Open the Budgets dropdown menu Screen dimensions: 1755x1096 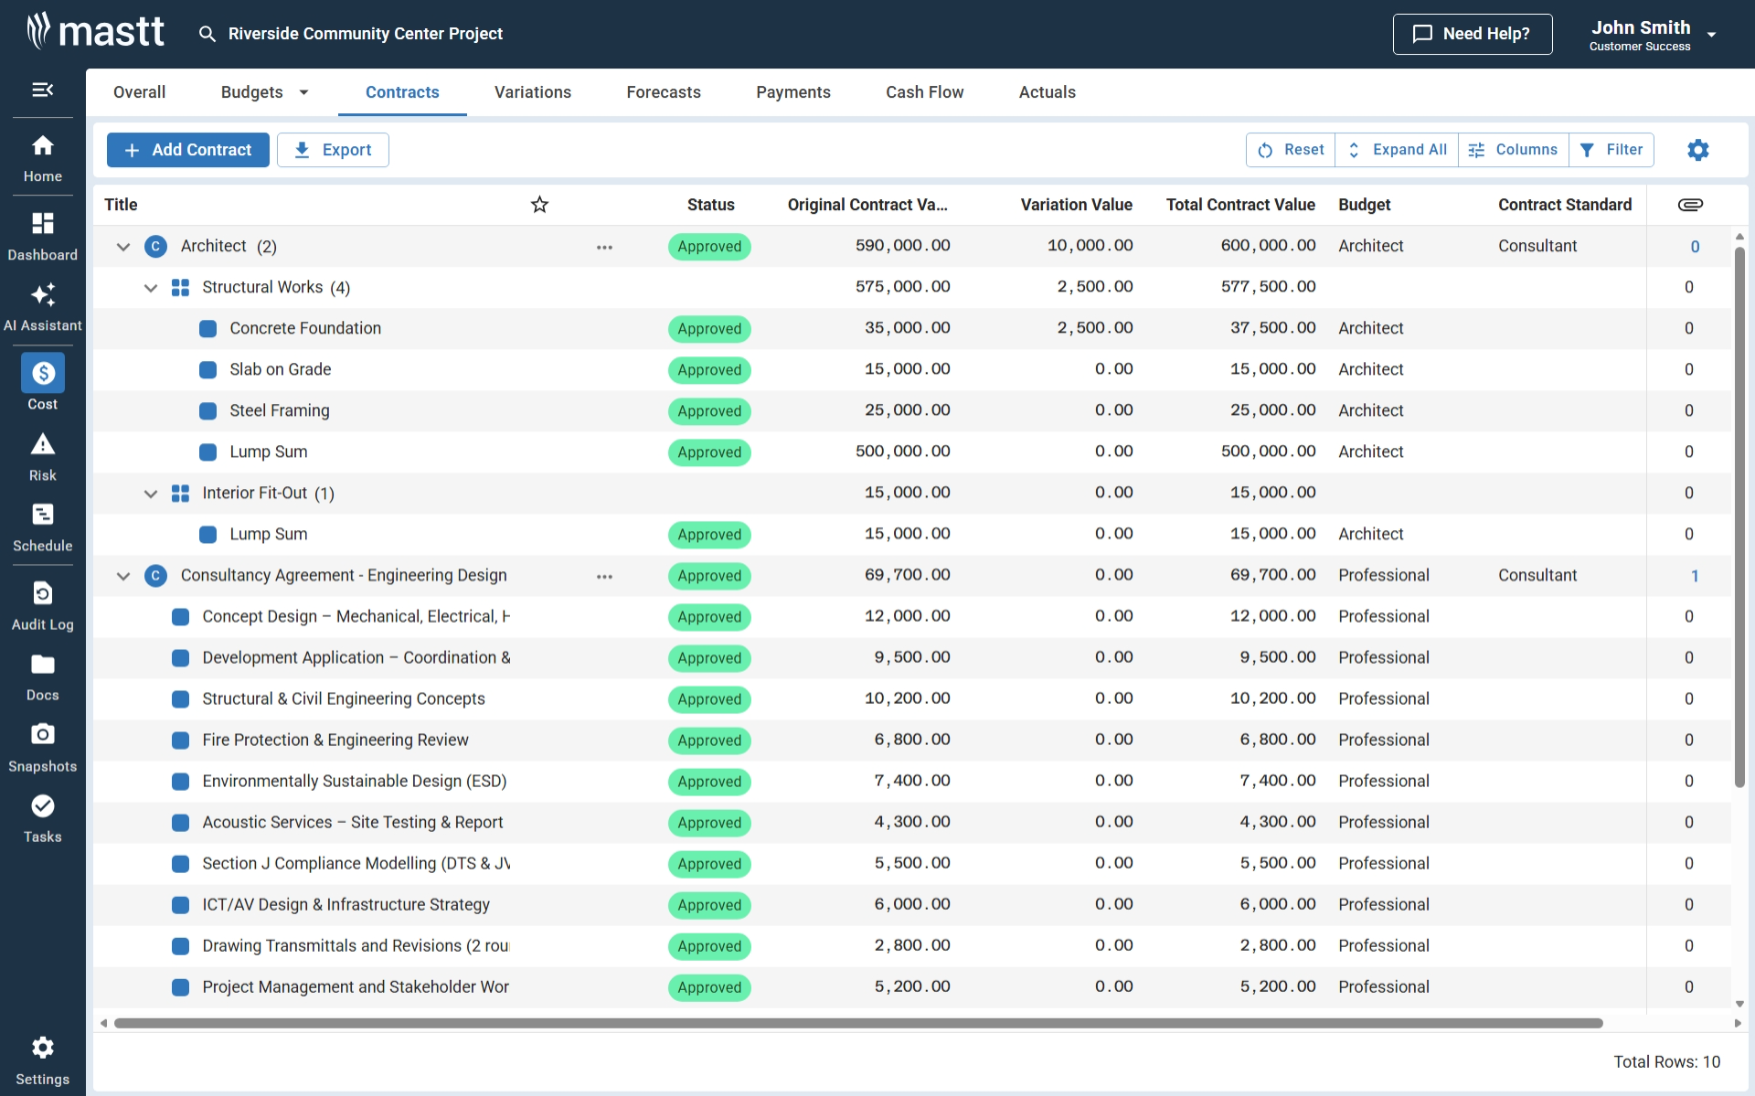[x=263, y=91]
